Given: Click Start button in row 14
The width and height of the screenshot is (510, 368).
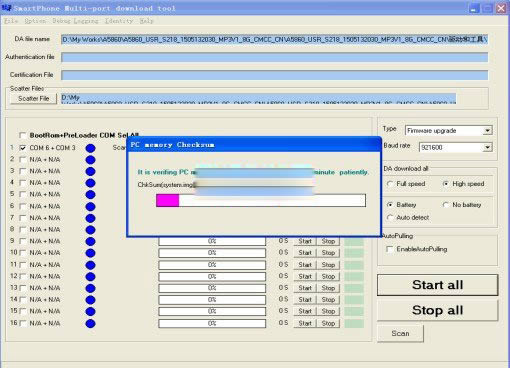Looking at the screenshot, I should click(x=305, y=300).
